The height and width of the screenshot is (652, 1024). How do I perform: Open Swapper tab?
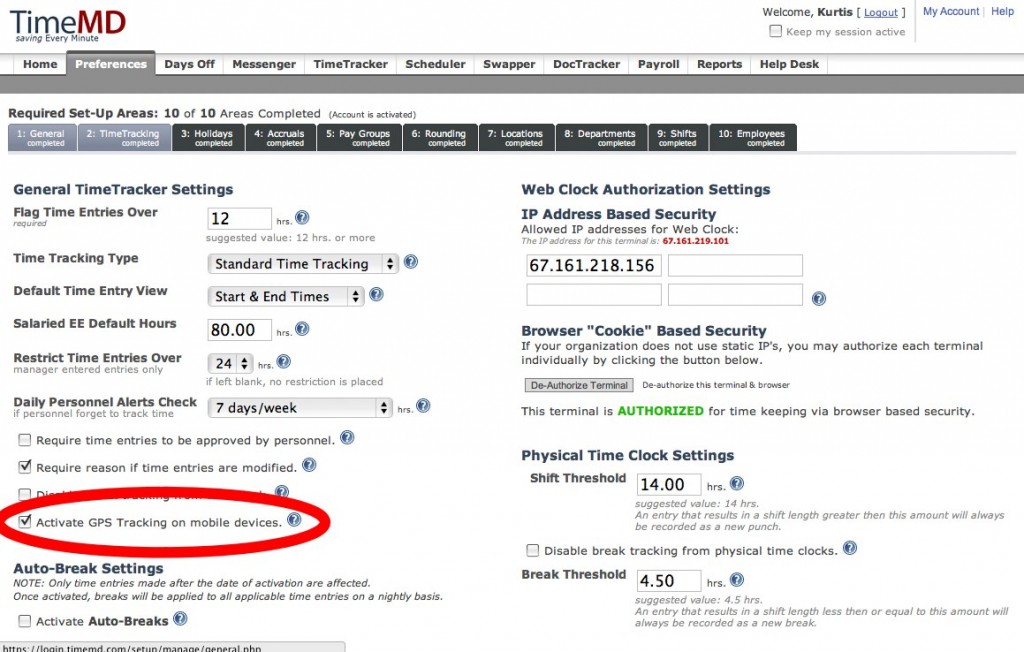pyautogui.click(x=509, y=64)
